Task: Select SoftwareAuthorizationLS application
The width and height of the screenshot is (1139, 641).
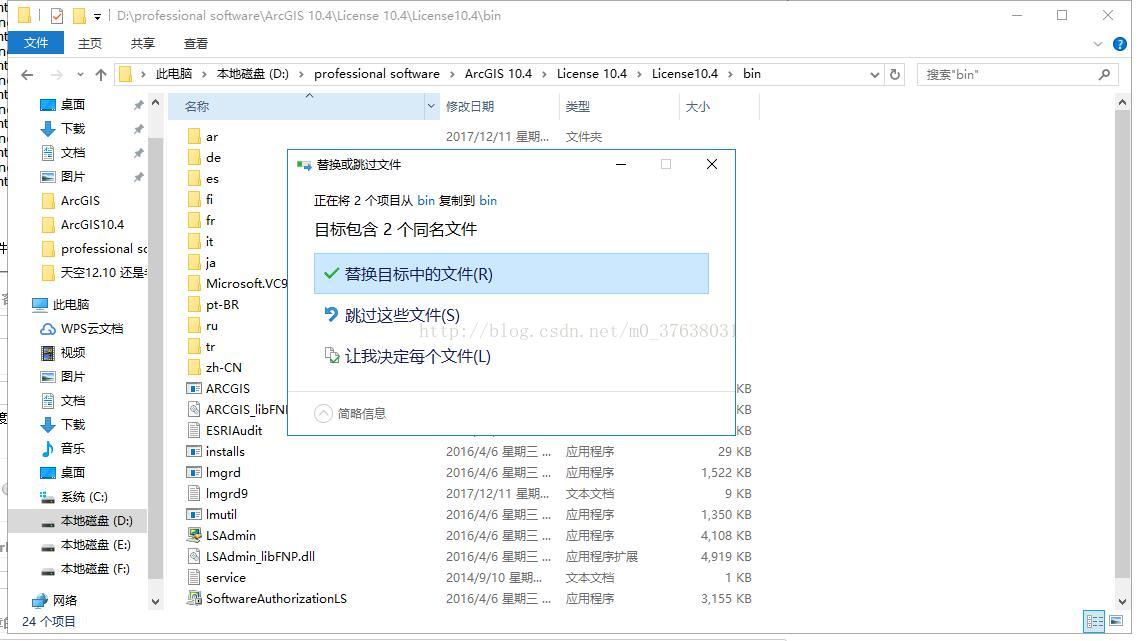Action: [x=276, y=599]
